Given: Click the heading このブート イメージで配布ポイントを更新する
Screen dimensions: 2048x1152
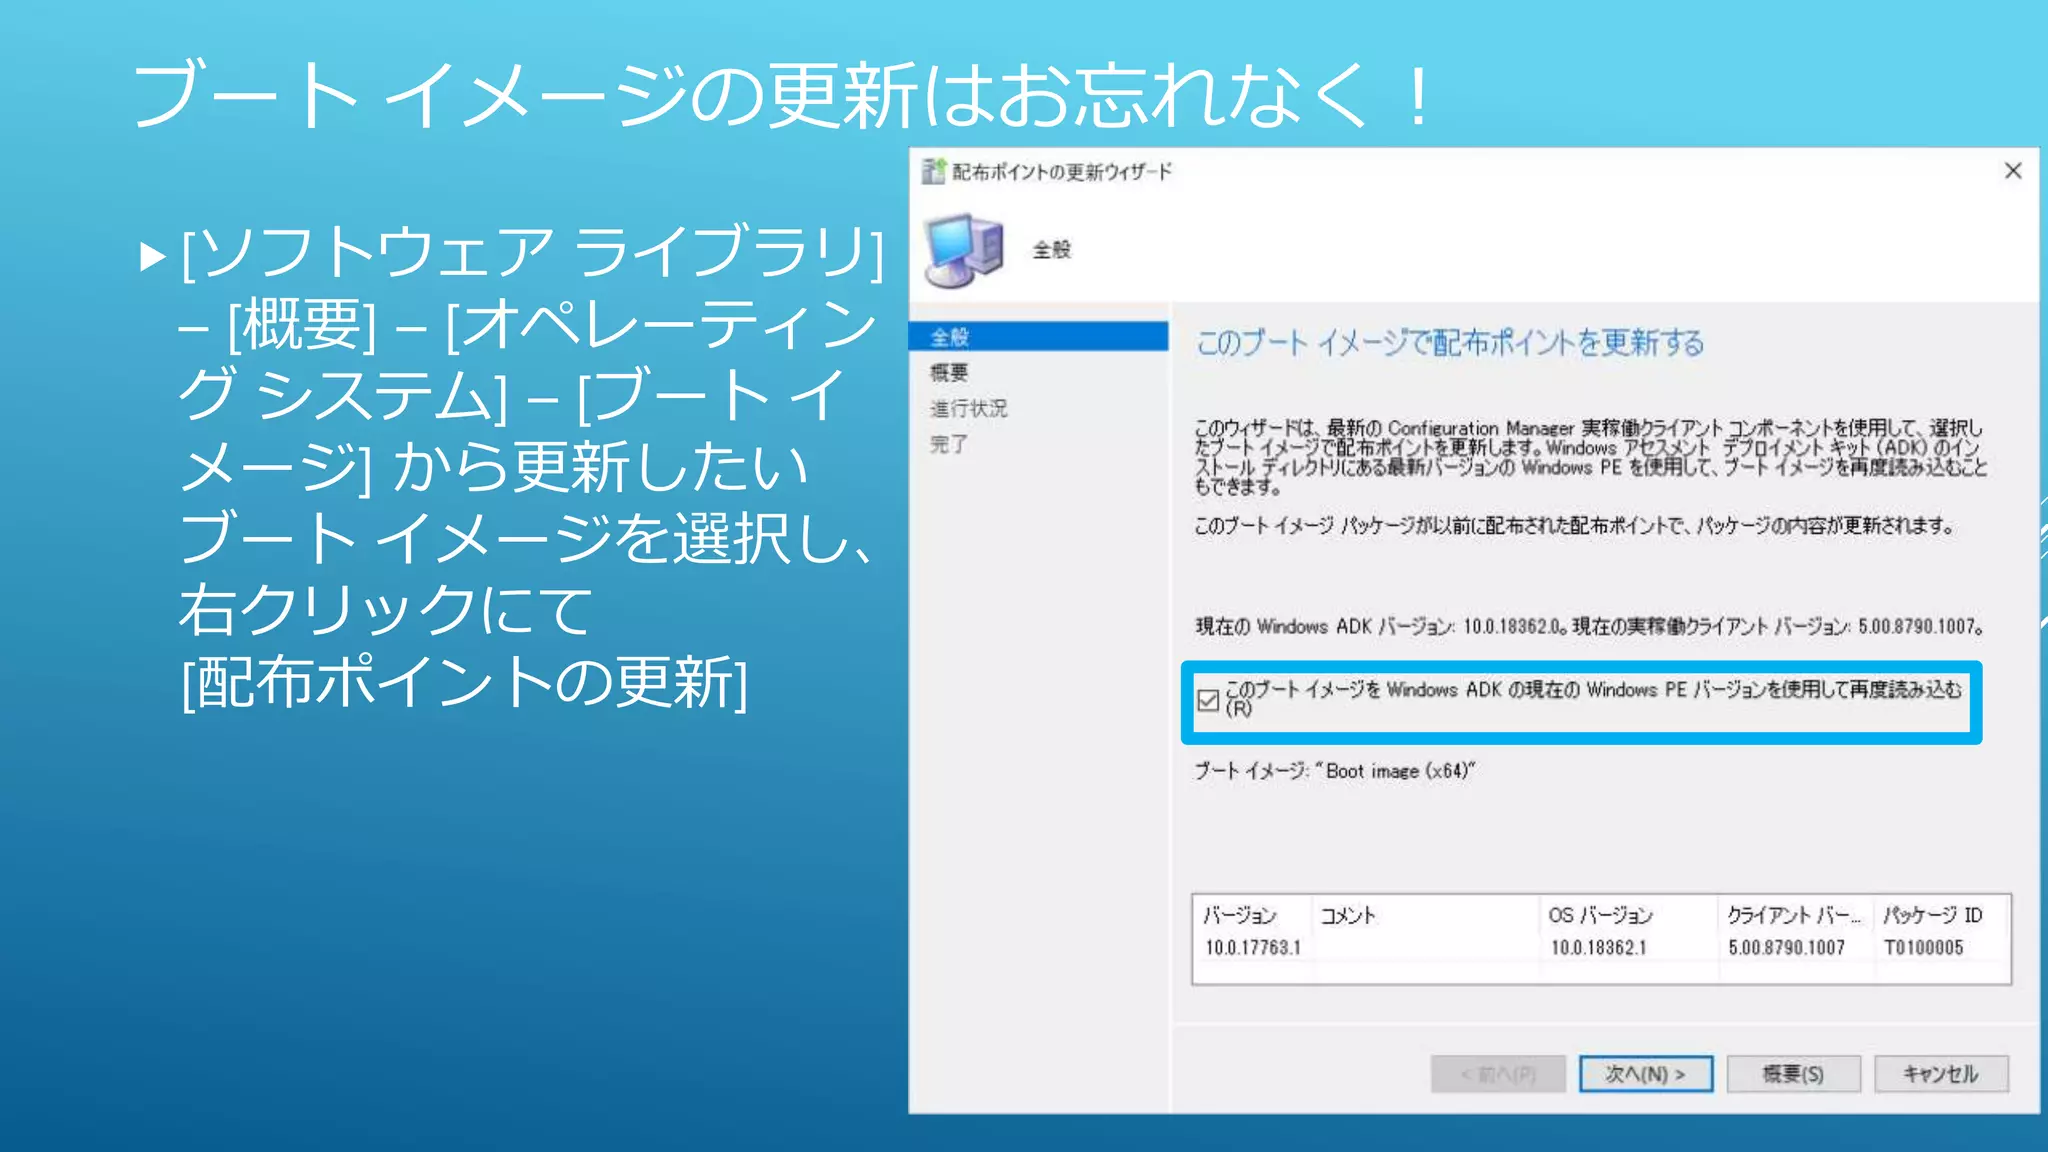Looking at the screenshot, I should tap(1450, 343).
